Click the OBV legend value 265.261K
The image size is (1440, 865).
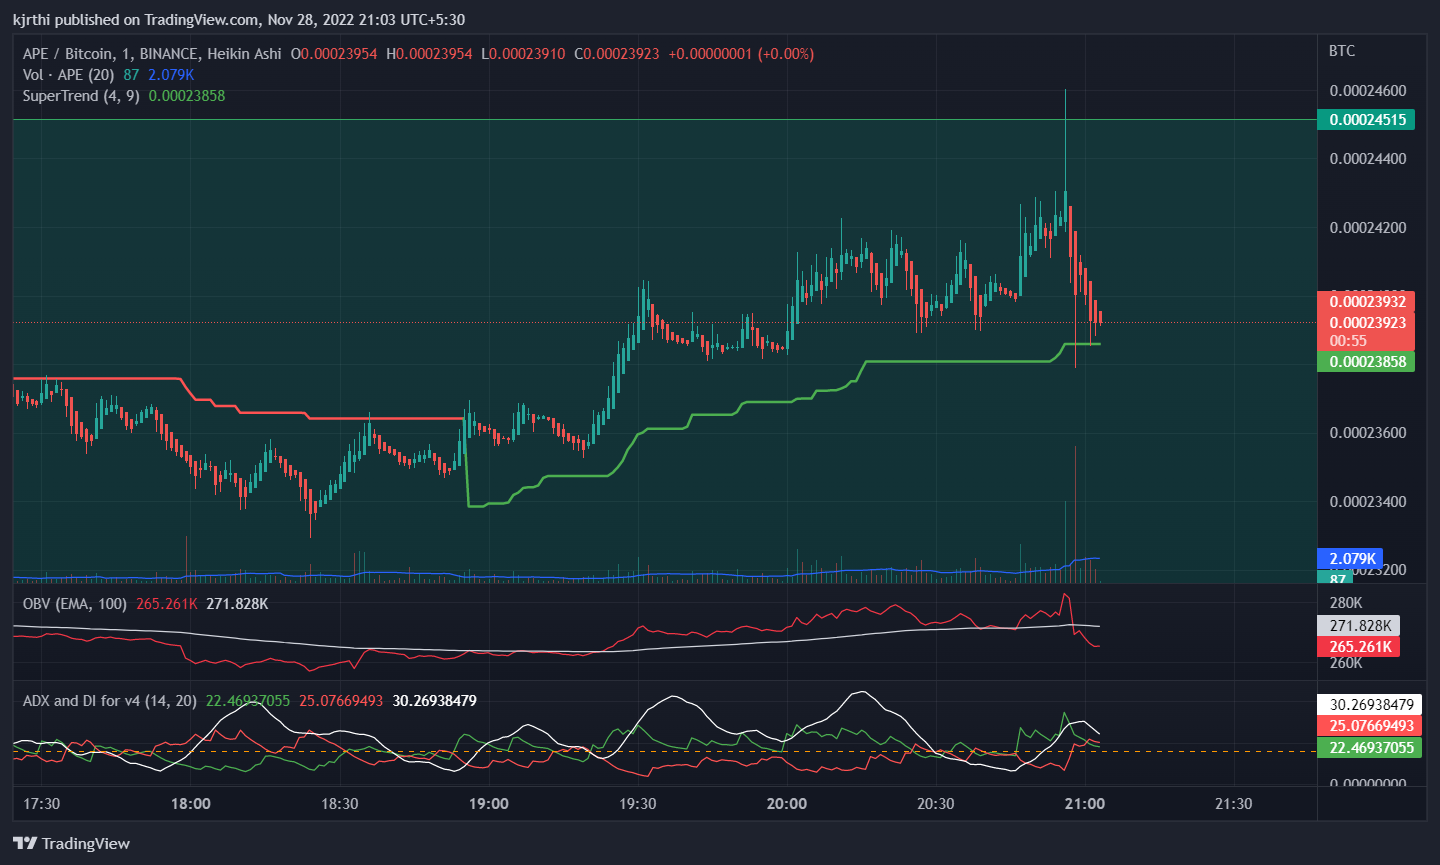tap(167, 604)
